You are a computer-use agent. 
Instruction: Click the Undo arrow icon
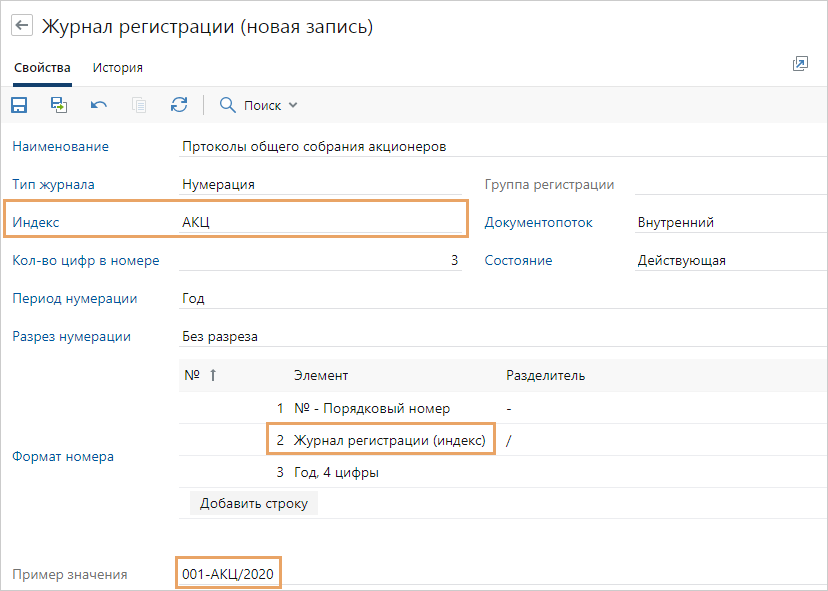click(x=99, y=105)
